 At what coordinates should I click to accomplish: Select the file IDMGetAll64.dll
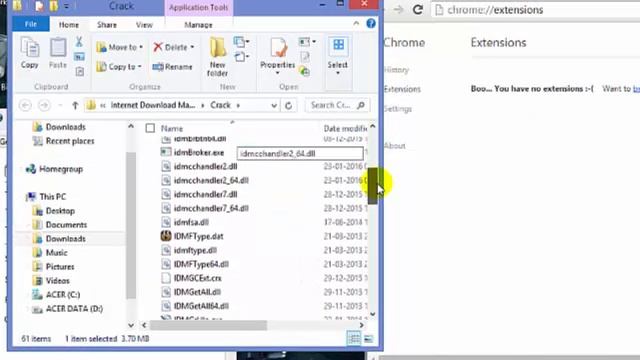pos(201,306)
